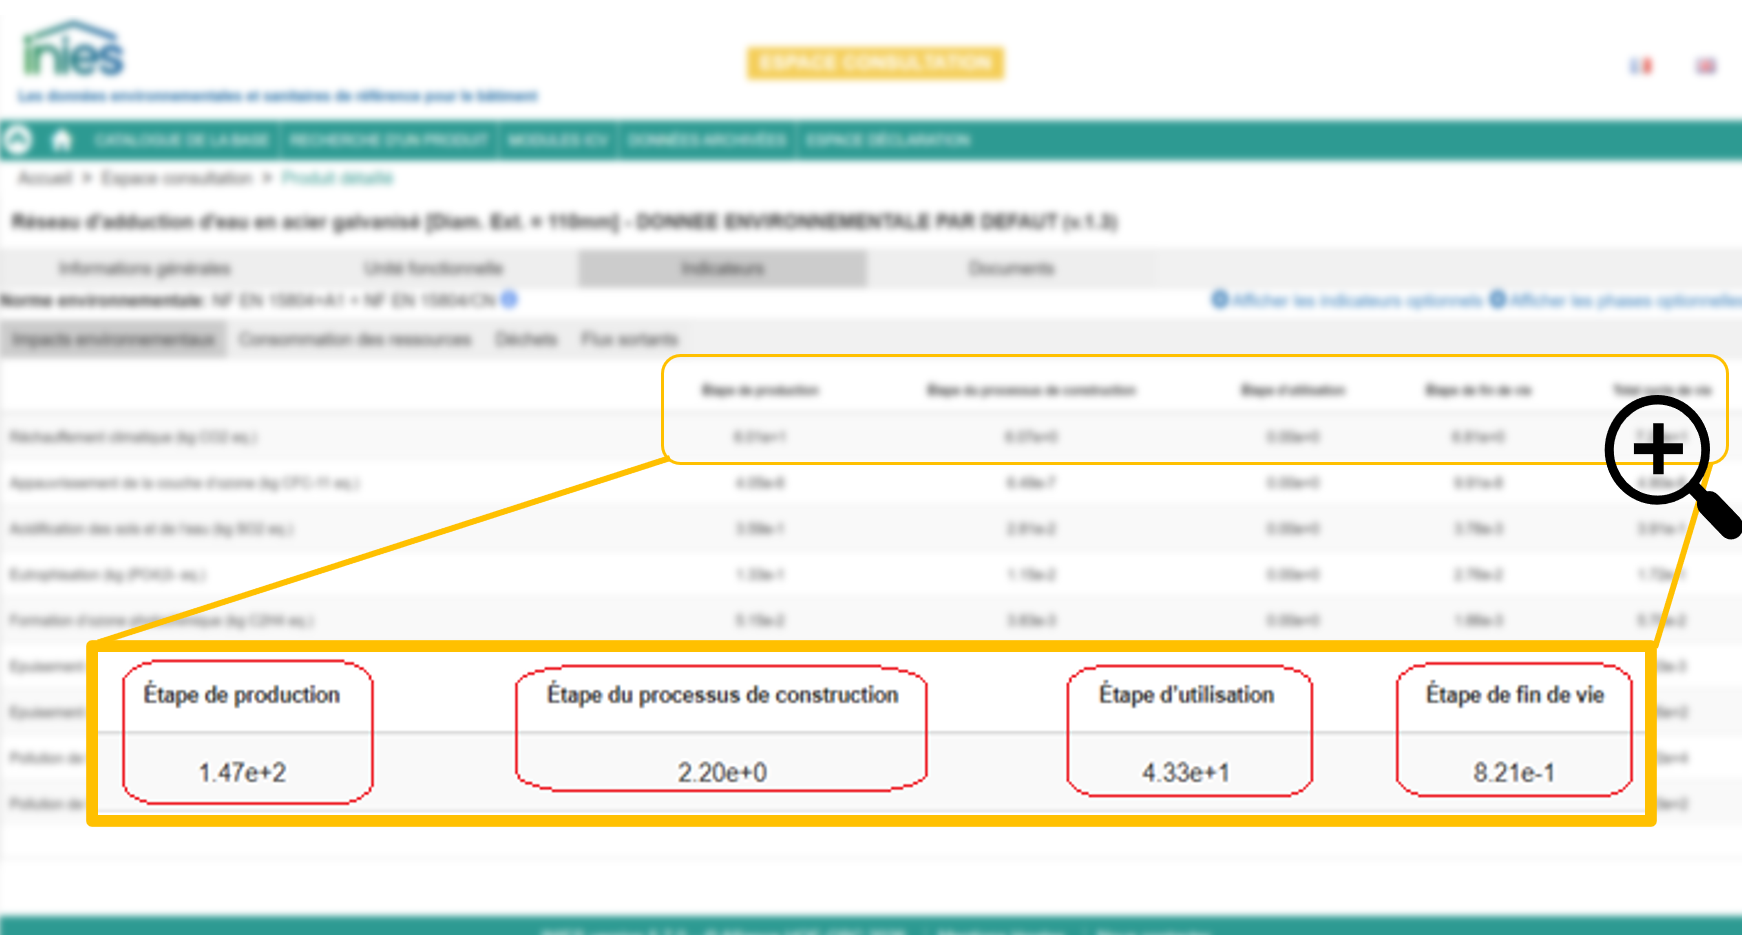Image resolution: width=1742 pixels, height=935 pixels.
Task: Switch to the Informations générales tab
Action: [145, 268]
